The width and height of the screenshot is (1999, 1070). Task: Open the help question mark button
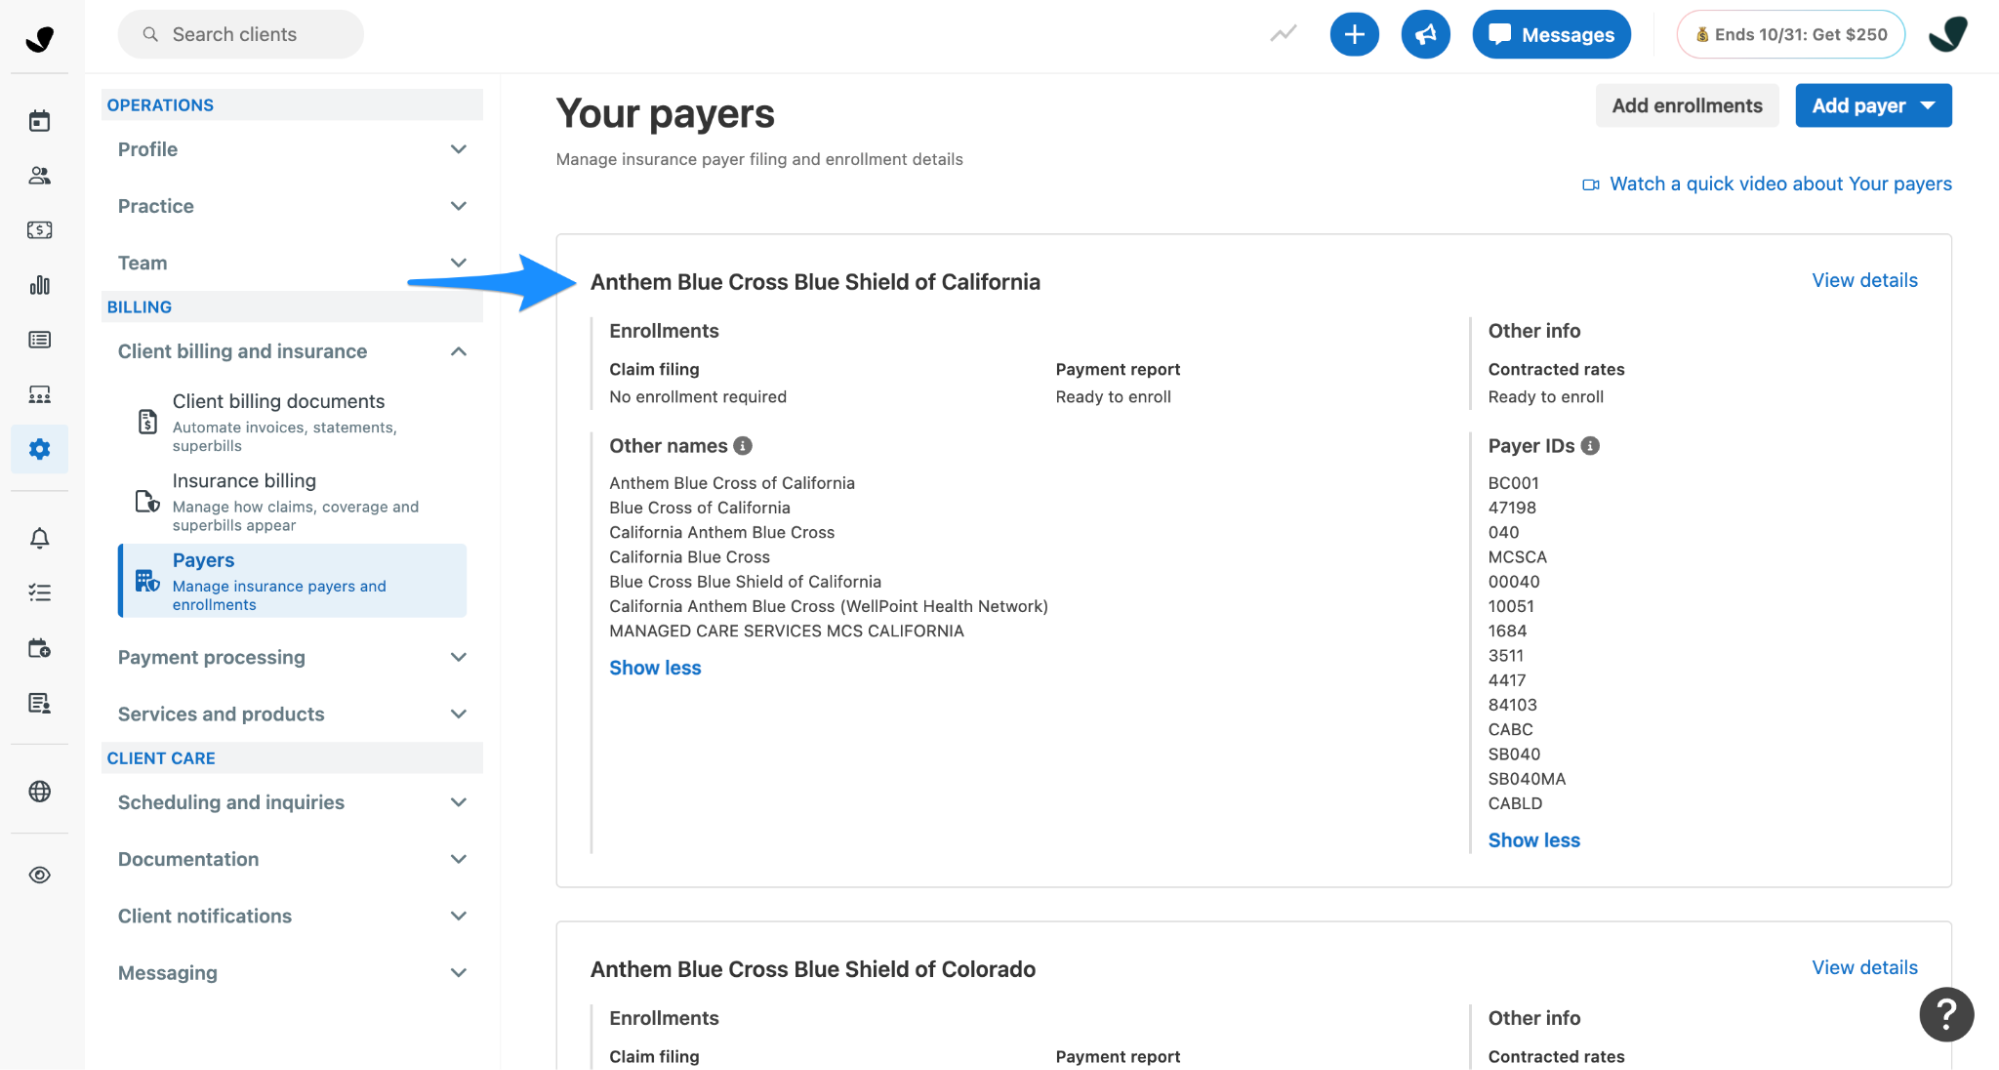tap(1945, 1014)
